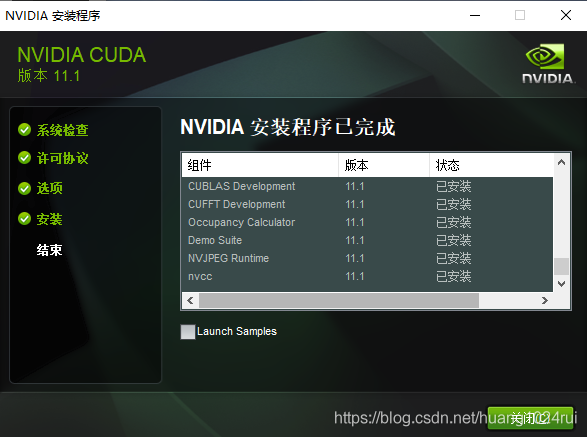
Task: Click the green checkmark beside 系统检查
Action: (x=24, y=130)
